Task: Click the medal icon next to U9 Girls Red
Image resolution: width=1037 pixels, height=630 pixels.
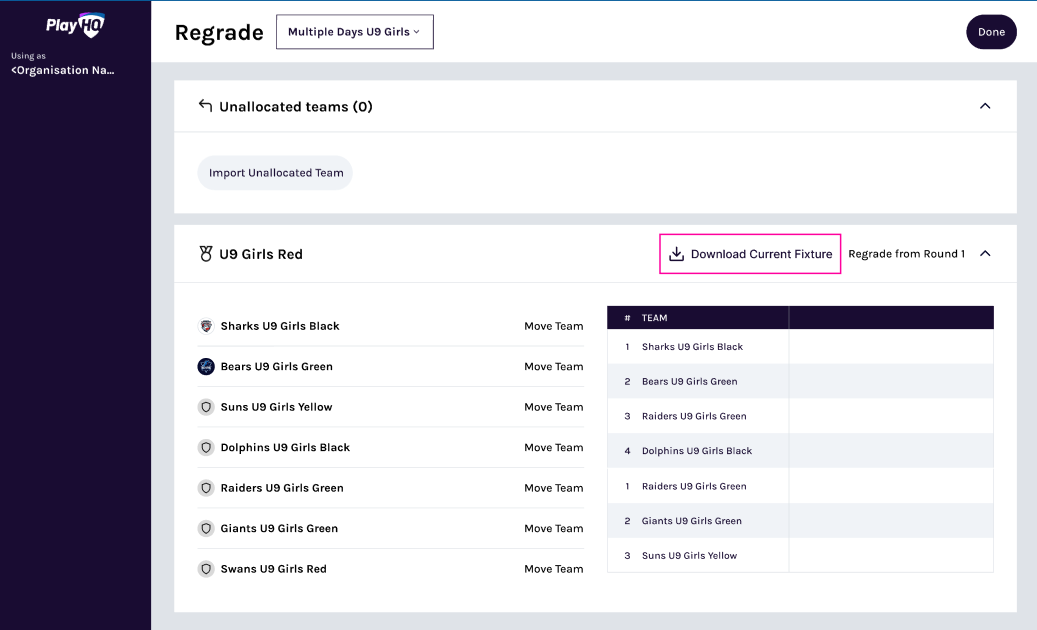Action: [206, 254]
